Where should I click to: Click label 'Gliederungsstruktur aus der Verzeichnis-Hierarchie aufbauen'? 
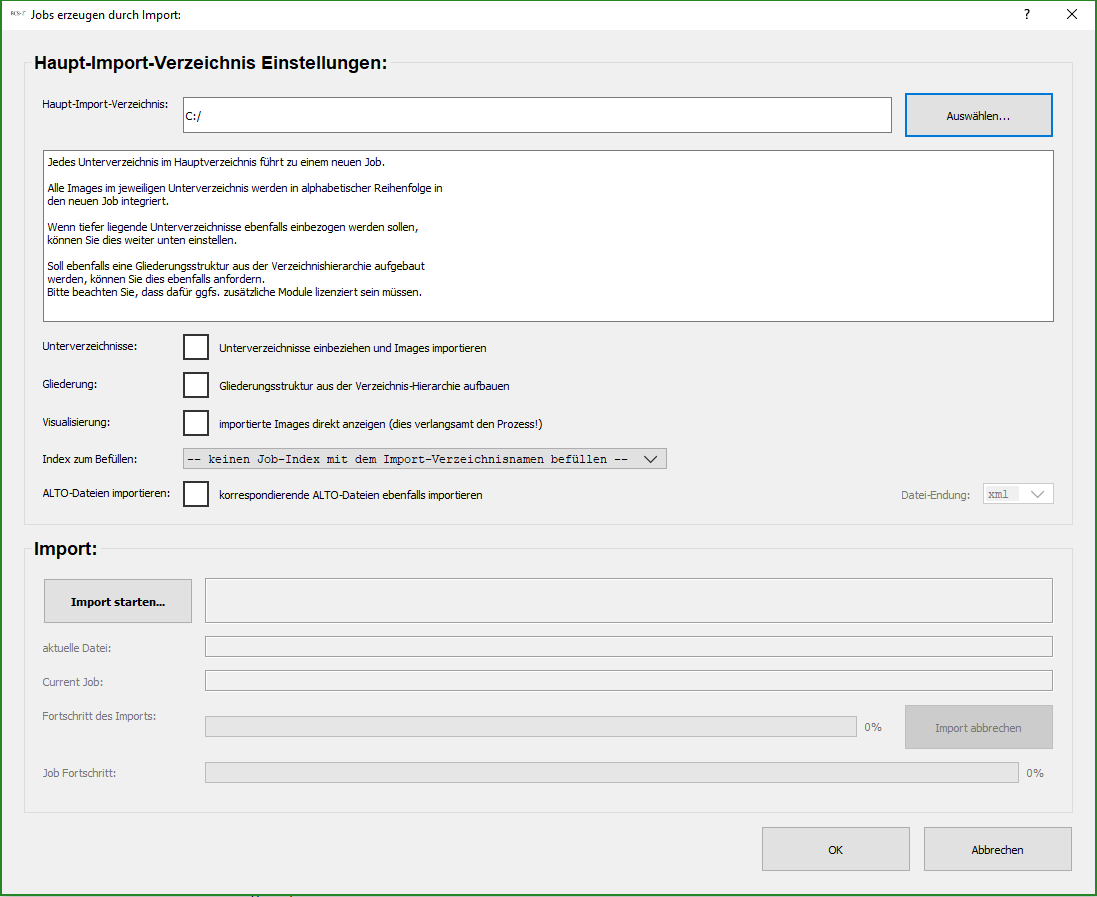(364, 386)
